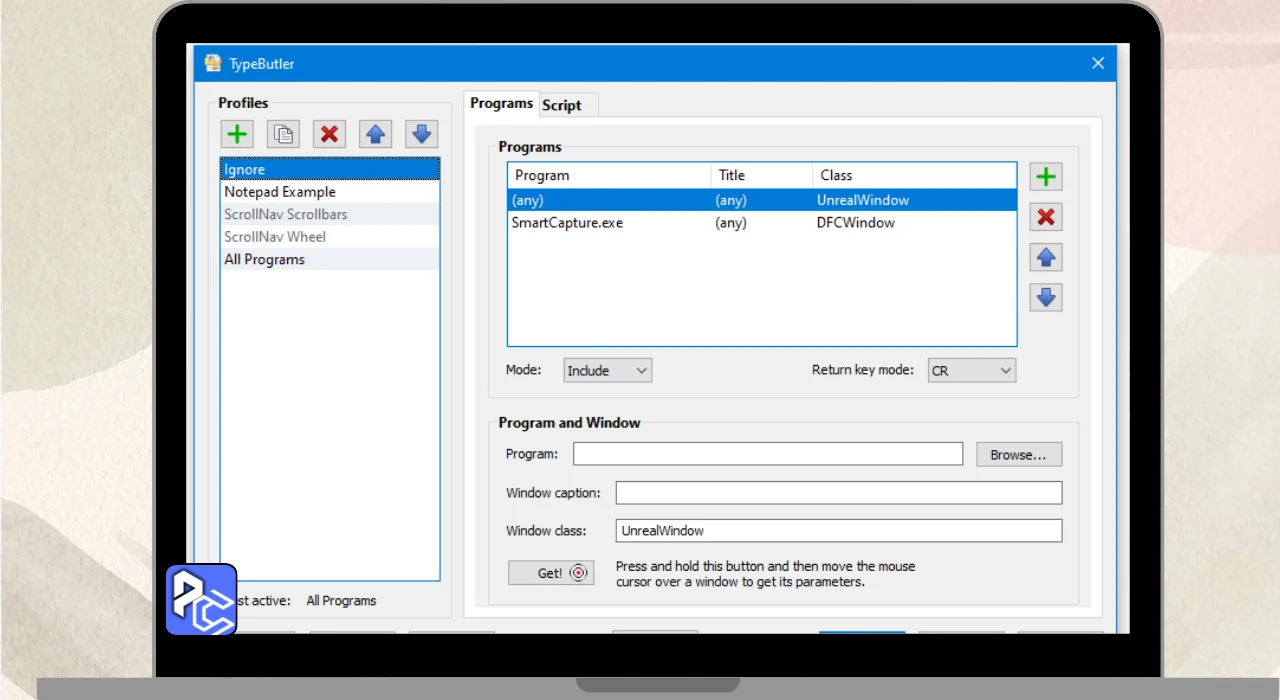Viewport: 1280px width, 700px height.
Task: Move the program entry up in table
Action: point(1046,257)
